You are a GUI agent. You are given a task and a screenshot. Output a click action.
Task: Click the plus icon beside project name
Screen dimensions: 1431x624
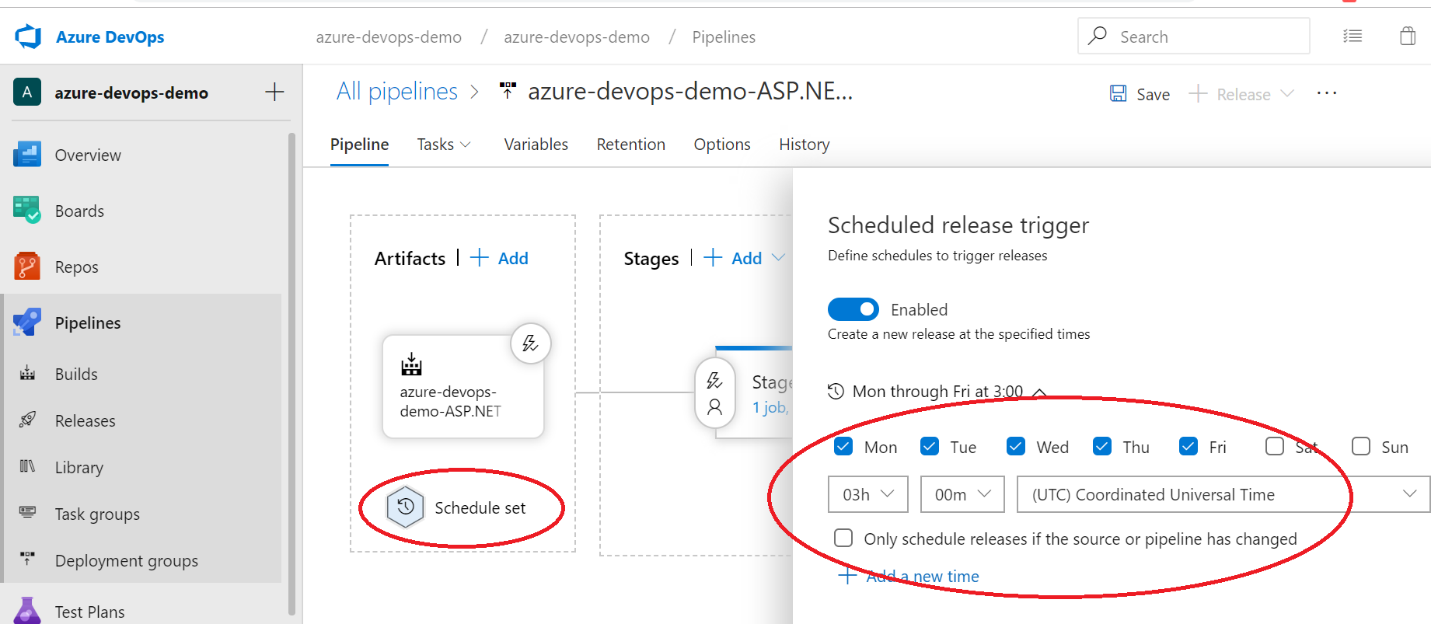[x=274, y=92]
